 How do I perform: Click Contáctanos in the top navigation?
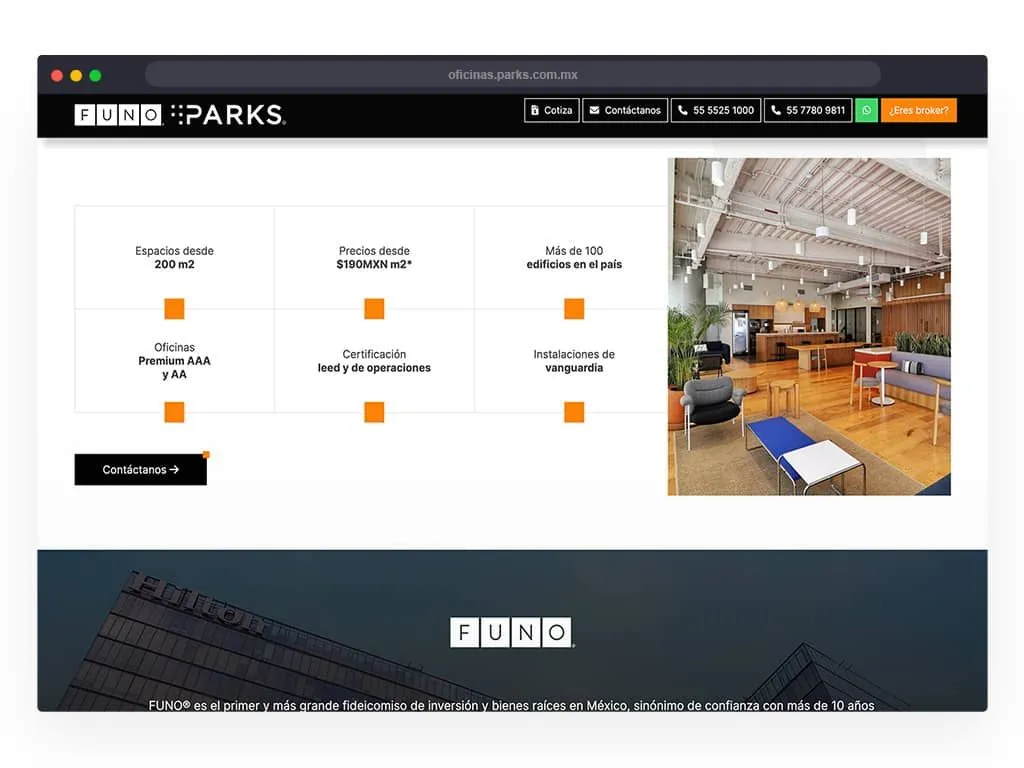click(624, 110)
